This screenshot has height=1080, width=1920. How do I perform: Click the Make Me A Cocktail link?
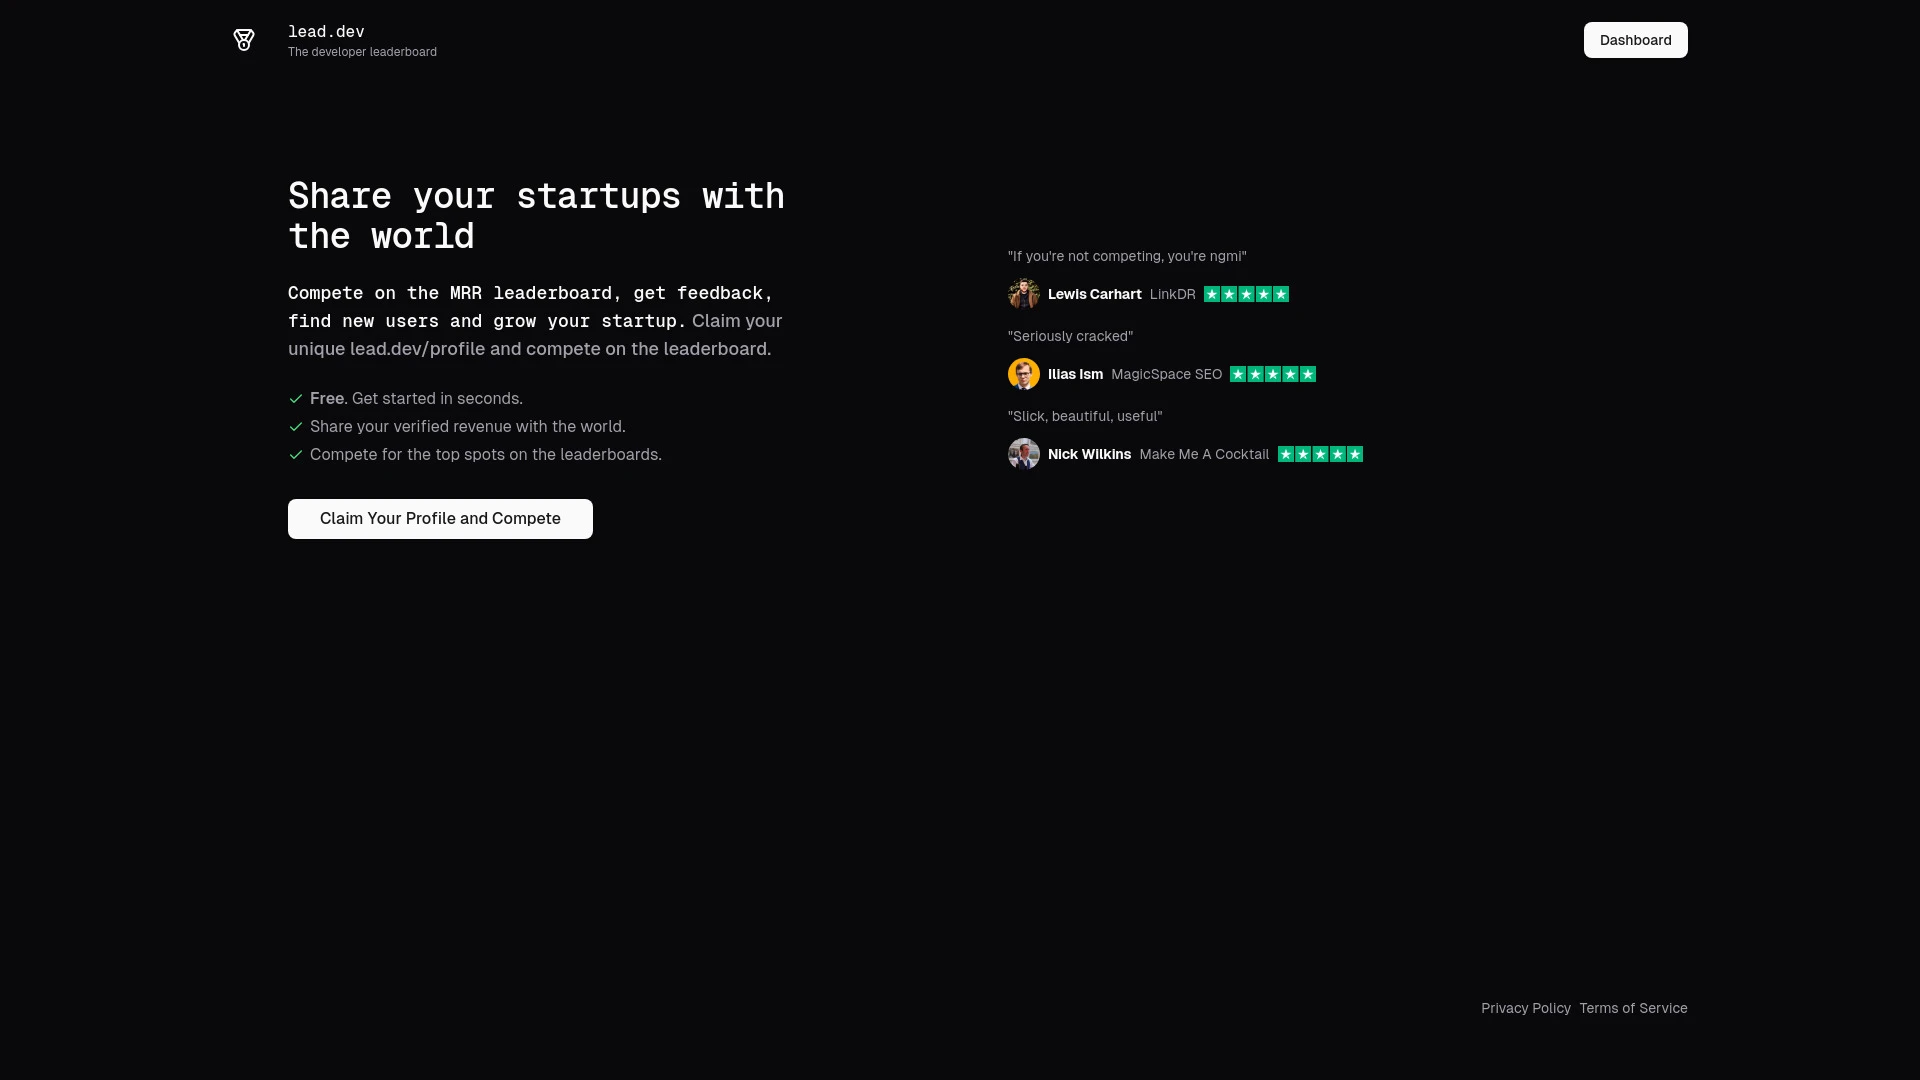(x=1204, y=454)
